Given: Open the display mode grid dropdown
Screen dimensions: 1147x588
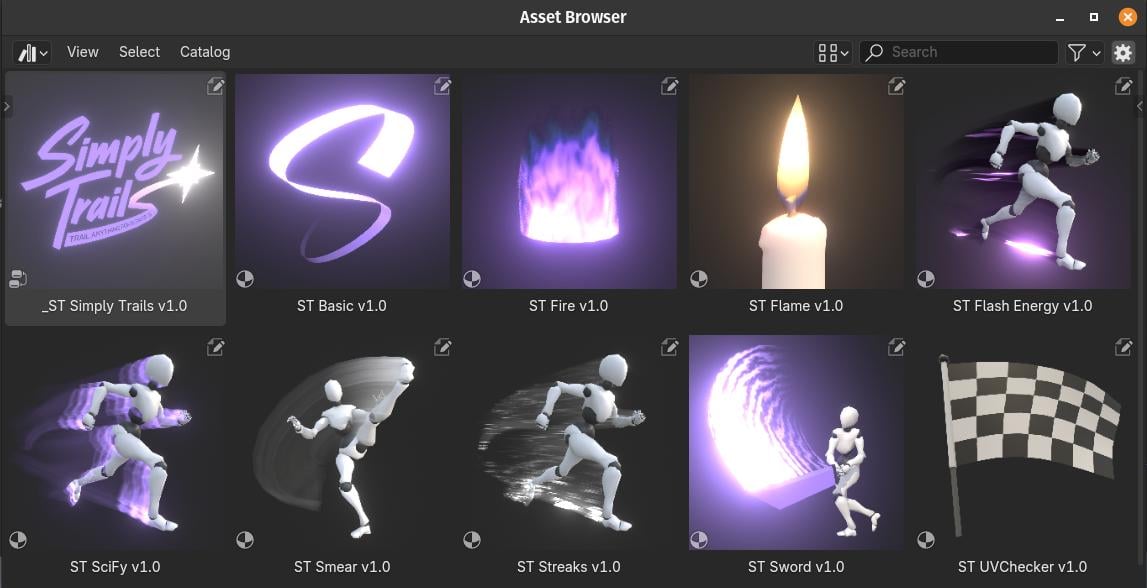Looking at the screenshot, I should point(833,52).
